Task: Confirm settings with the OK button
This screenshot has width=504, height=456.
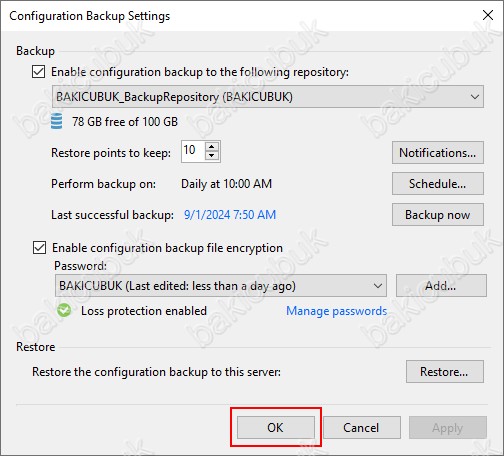Action: (276, 427)
